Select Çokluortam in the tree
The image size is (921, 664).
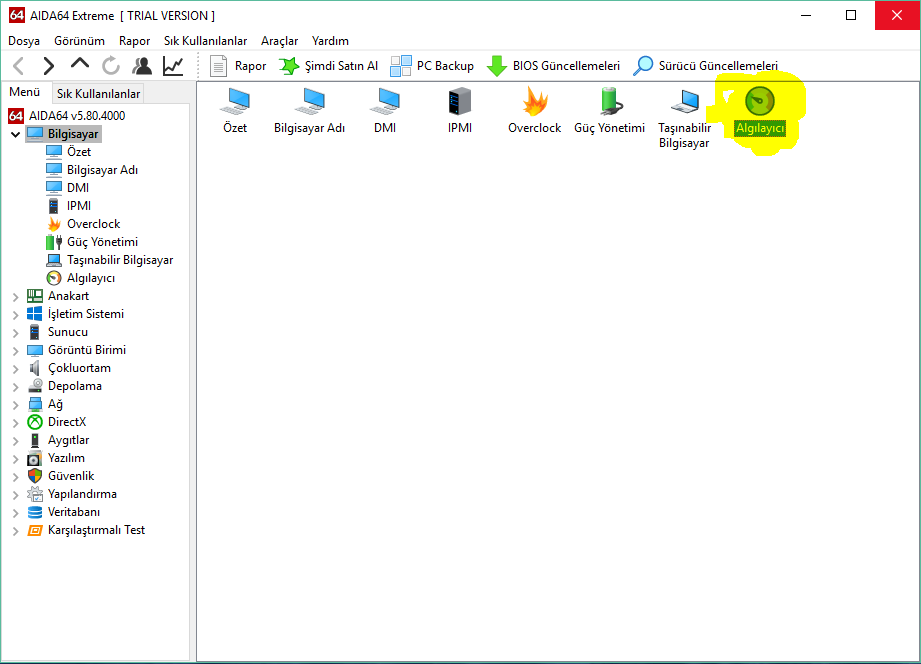pyautogui.click(x=69, y=368)
